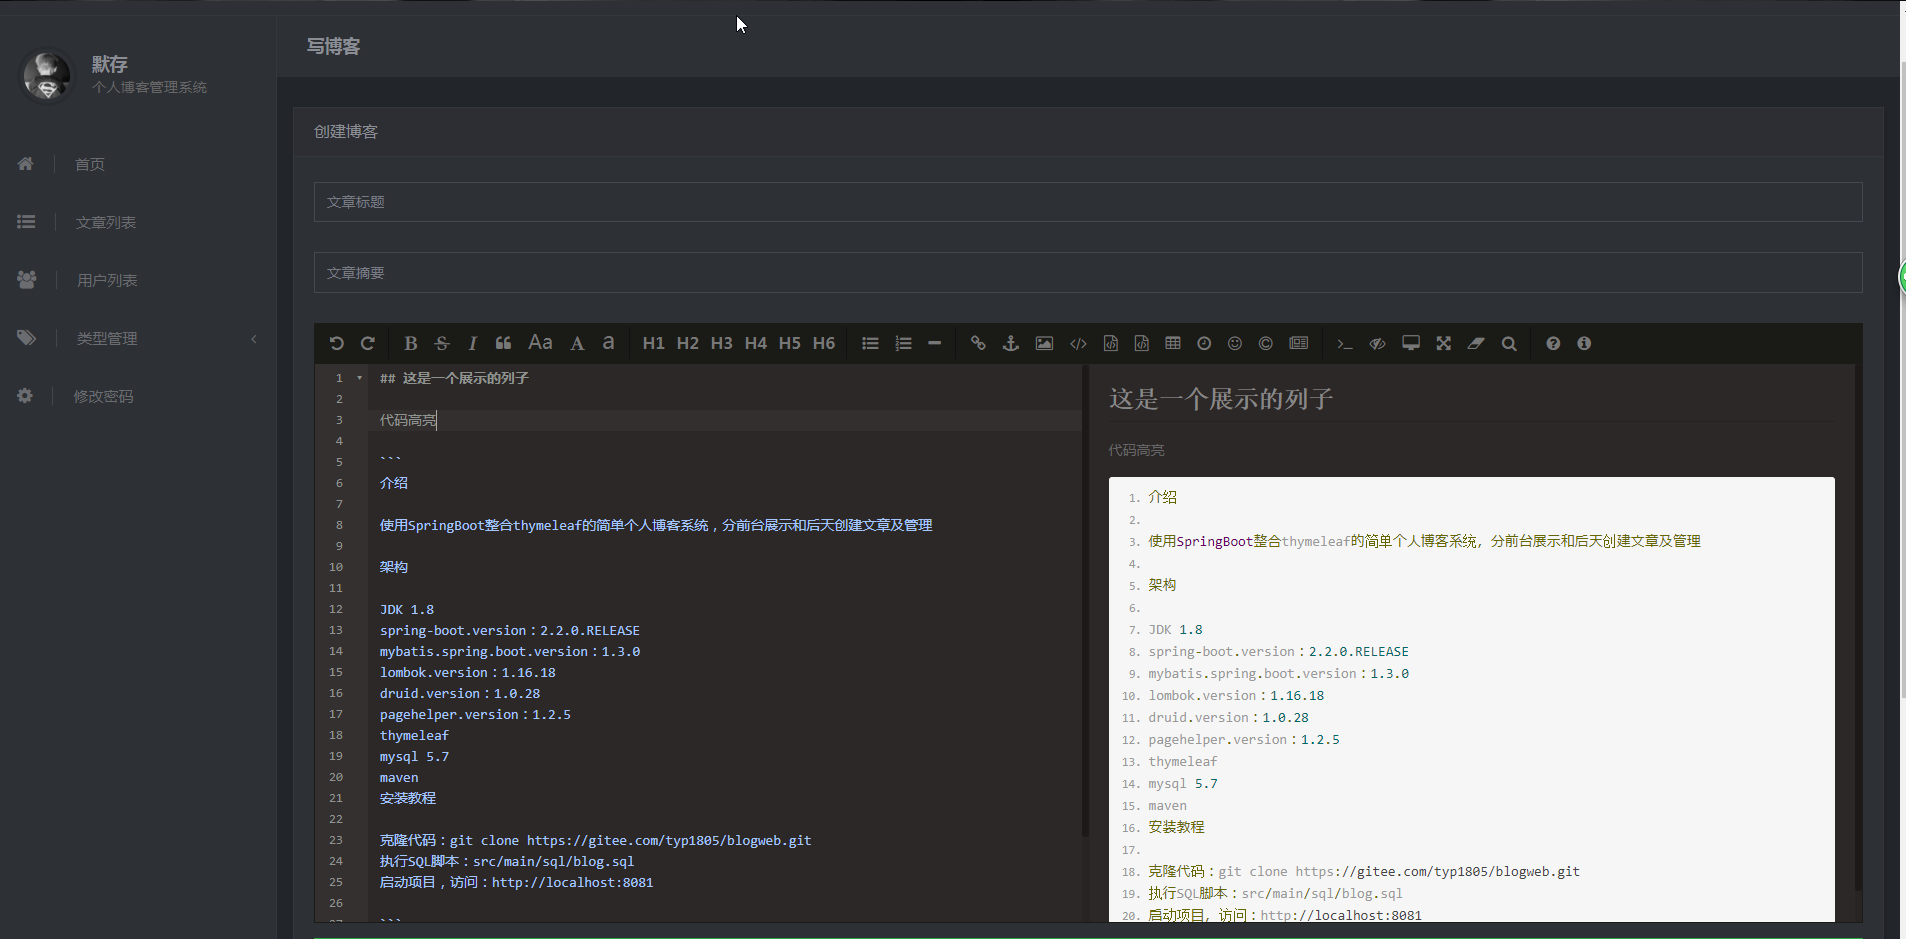The image size is (1906, 939).
Task: Insert inline code
Action: pos(1078,343)
